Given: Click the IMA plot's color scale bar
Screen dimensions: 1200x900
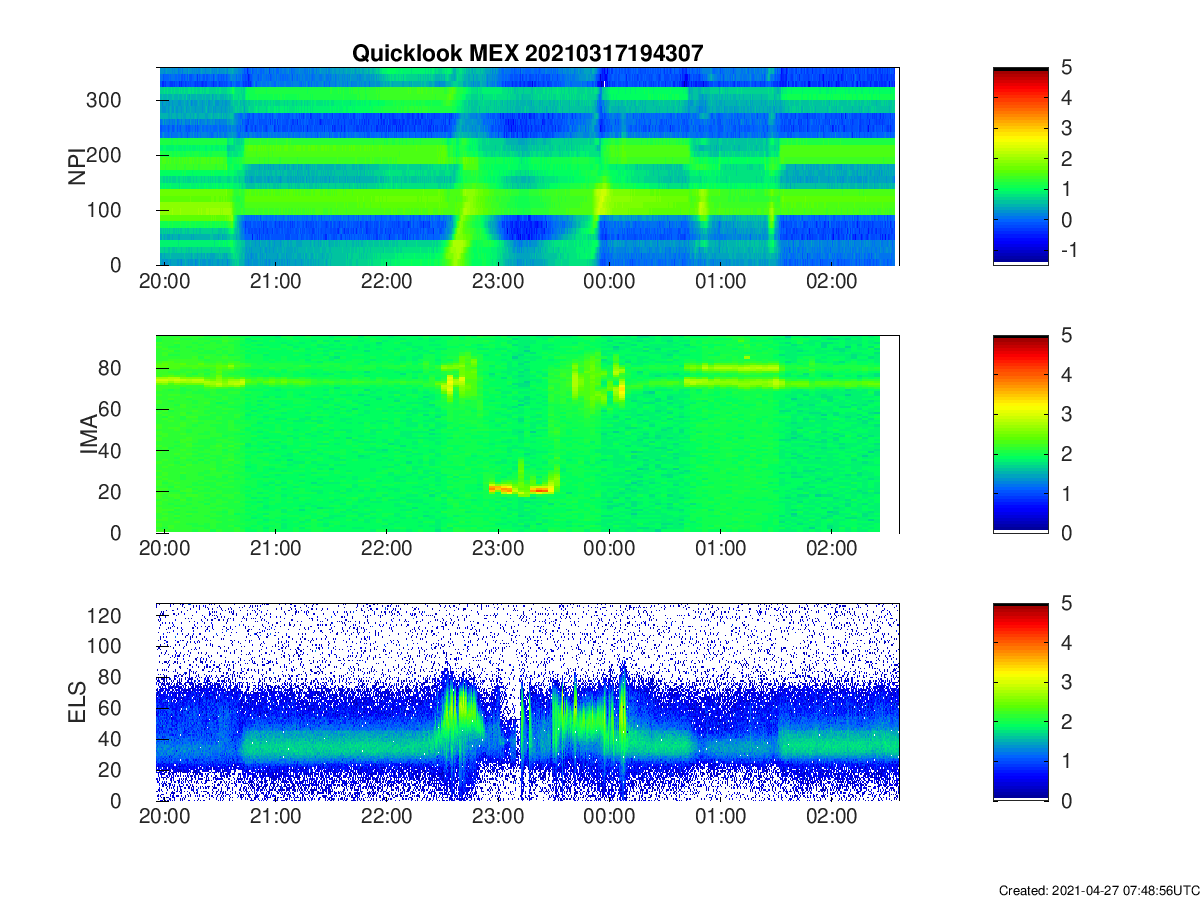Looking at the screenshot, I should coord(1021,434).
